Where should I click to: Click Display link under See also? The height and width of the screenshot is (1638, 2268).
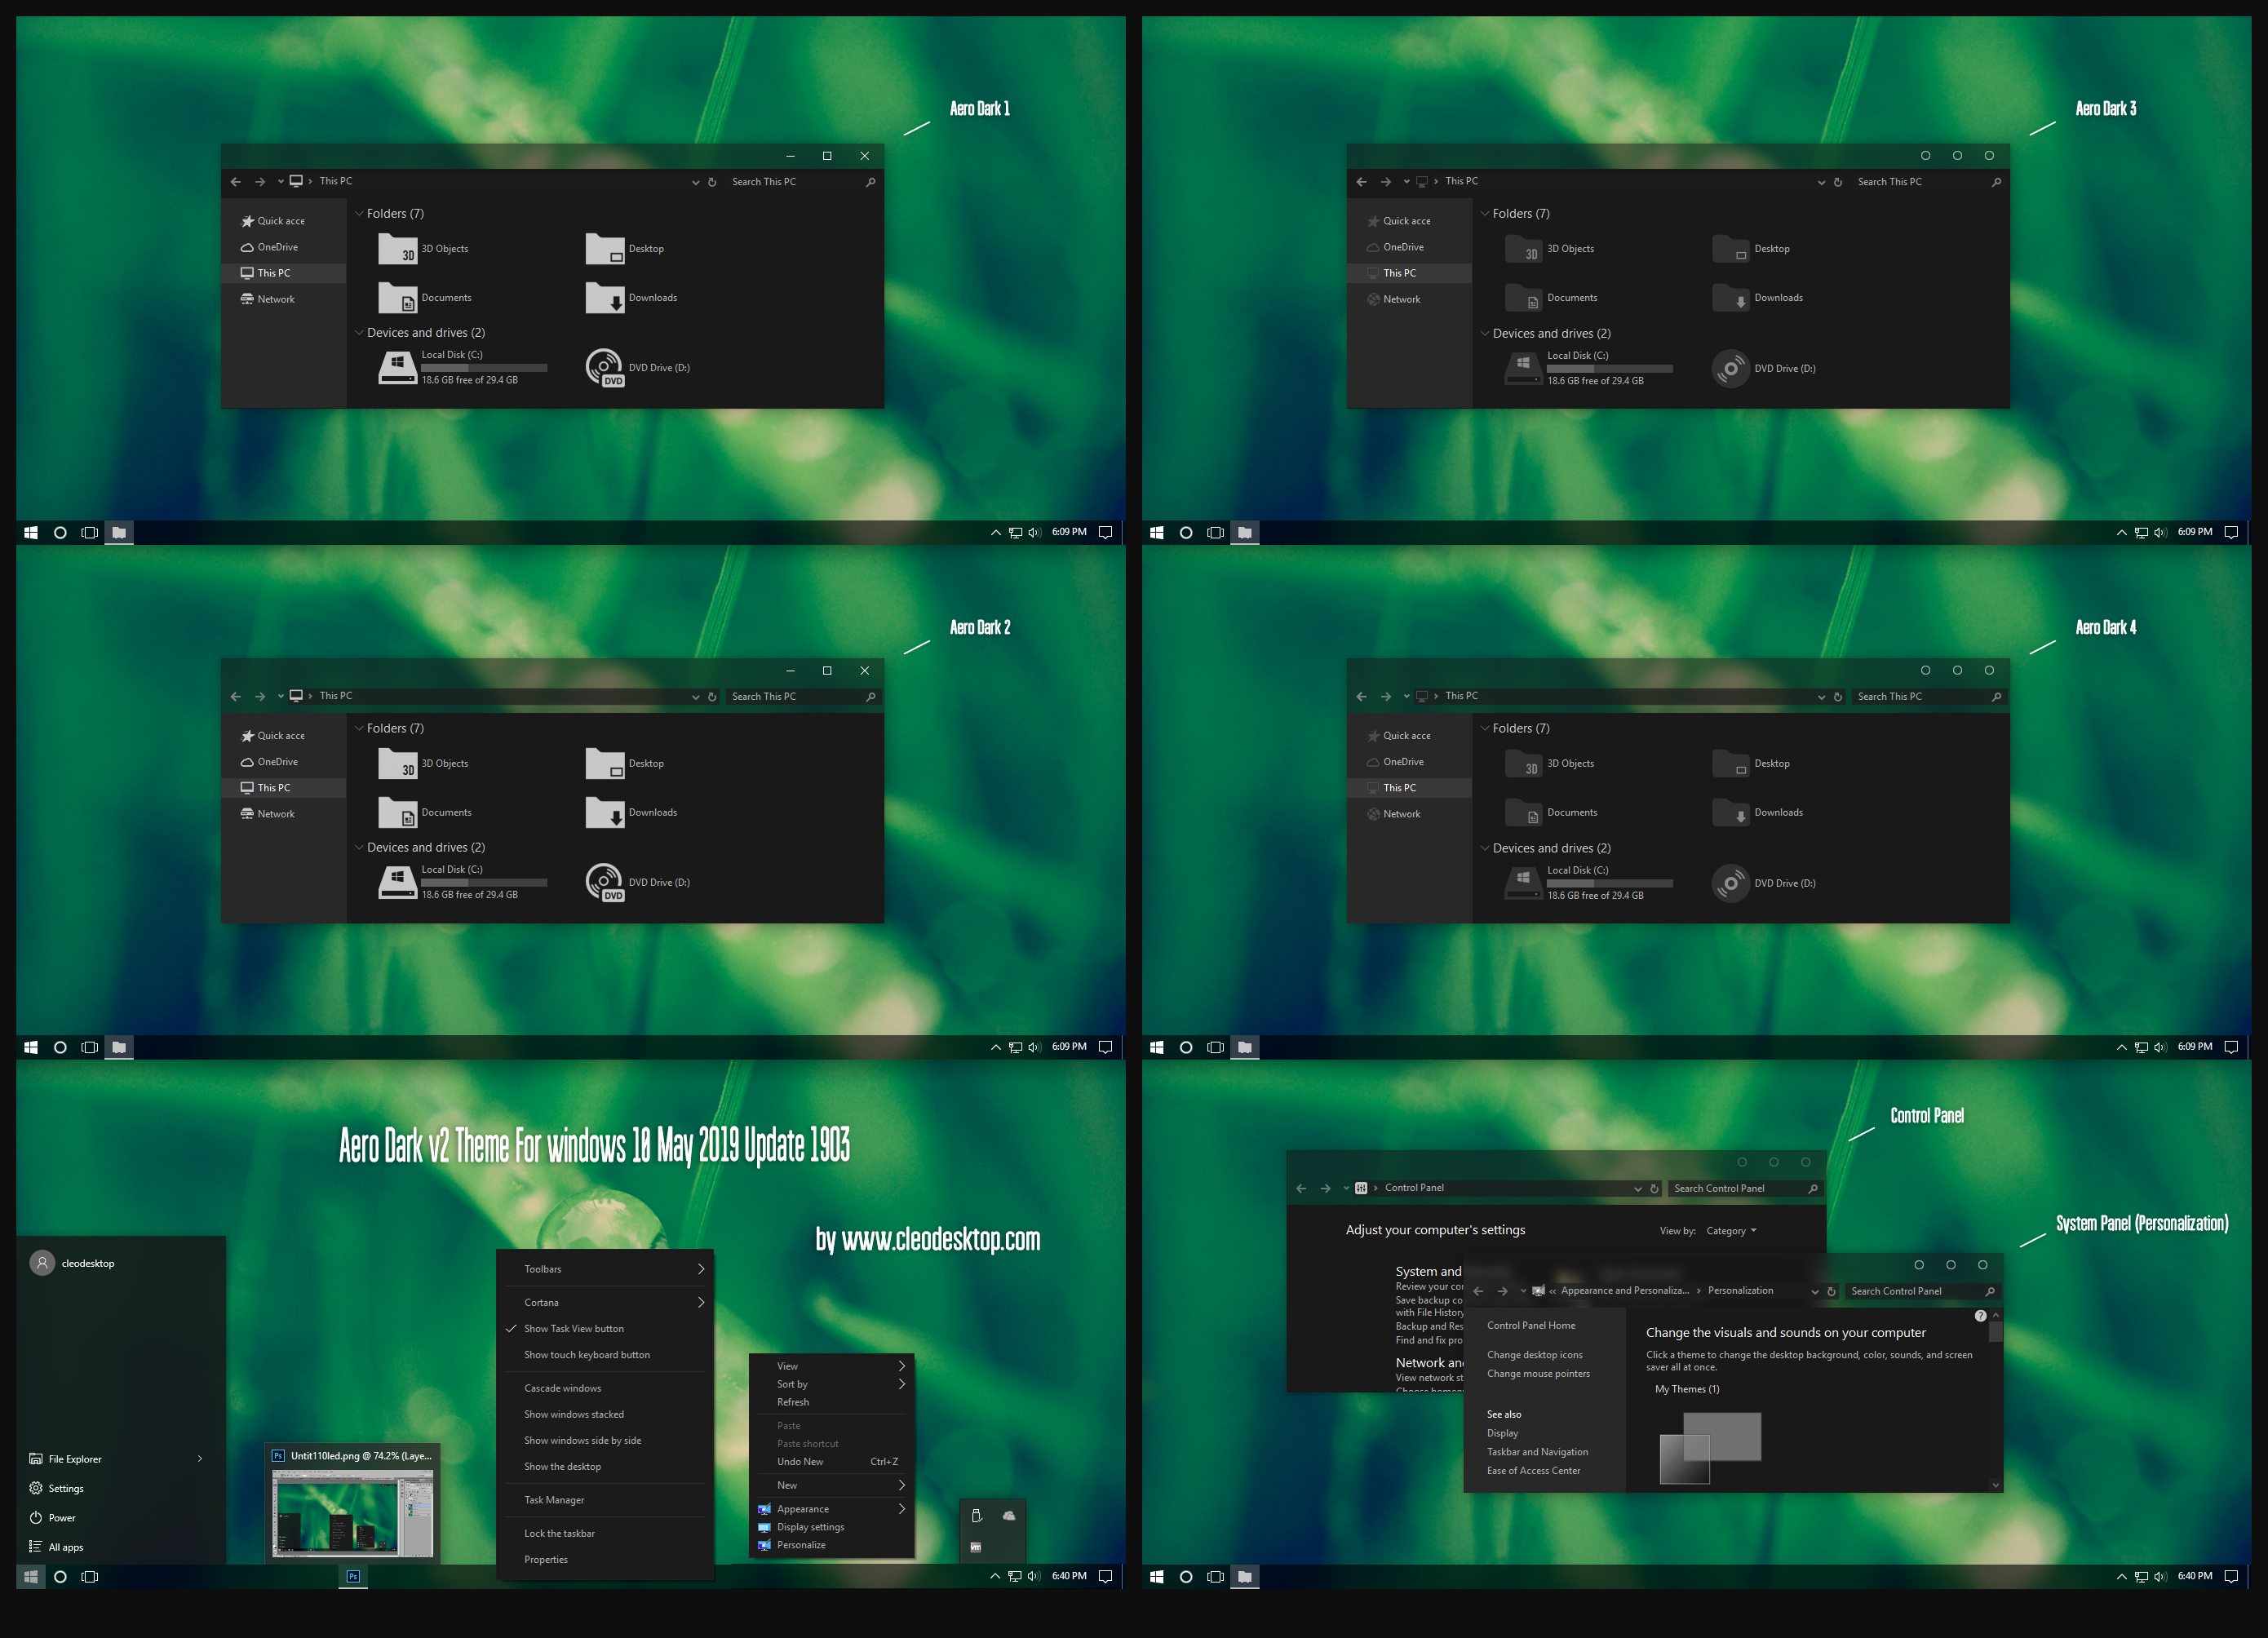pos(1502,1434)
